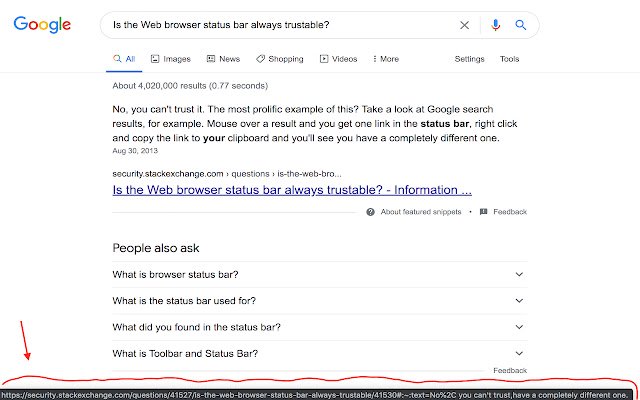Select the Shopping tab
The width and height of the screenshot is (640, 400).
pos(280,59)
